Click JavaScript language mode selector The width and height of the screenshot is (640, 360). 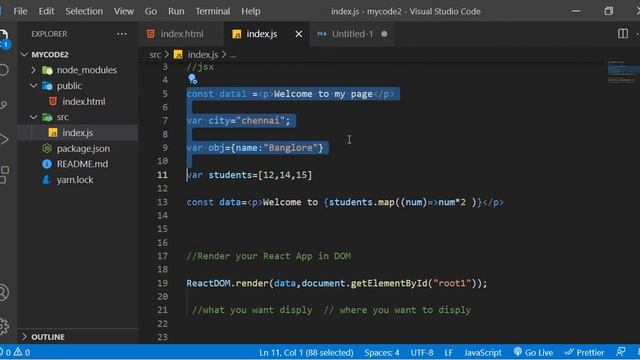pyautogui.click(x=482, y=352)
